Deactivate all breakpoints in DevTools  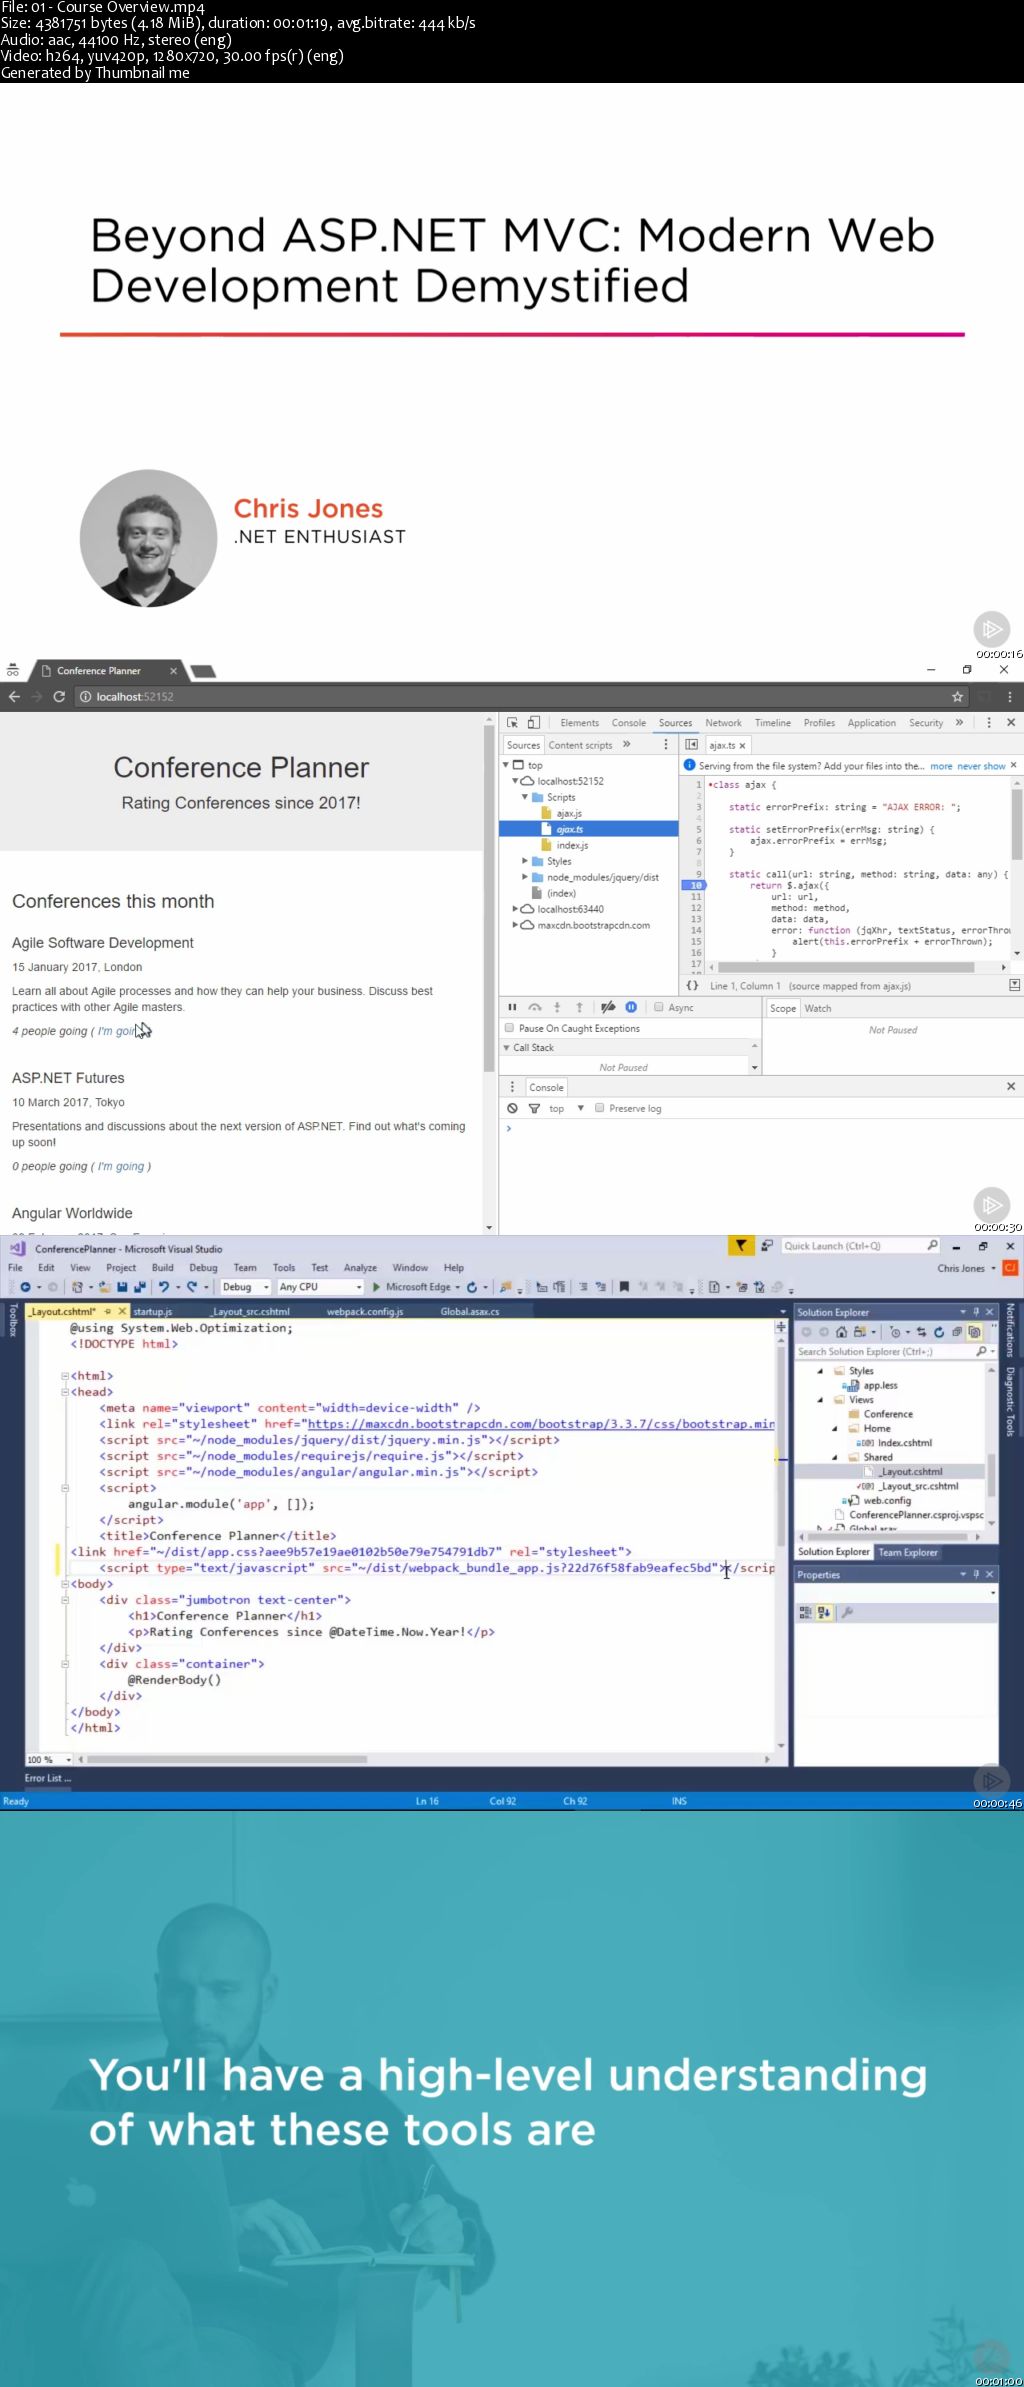pos(608,1007)
